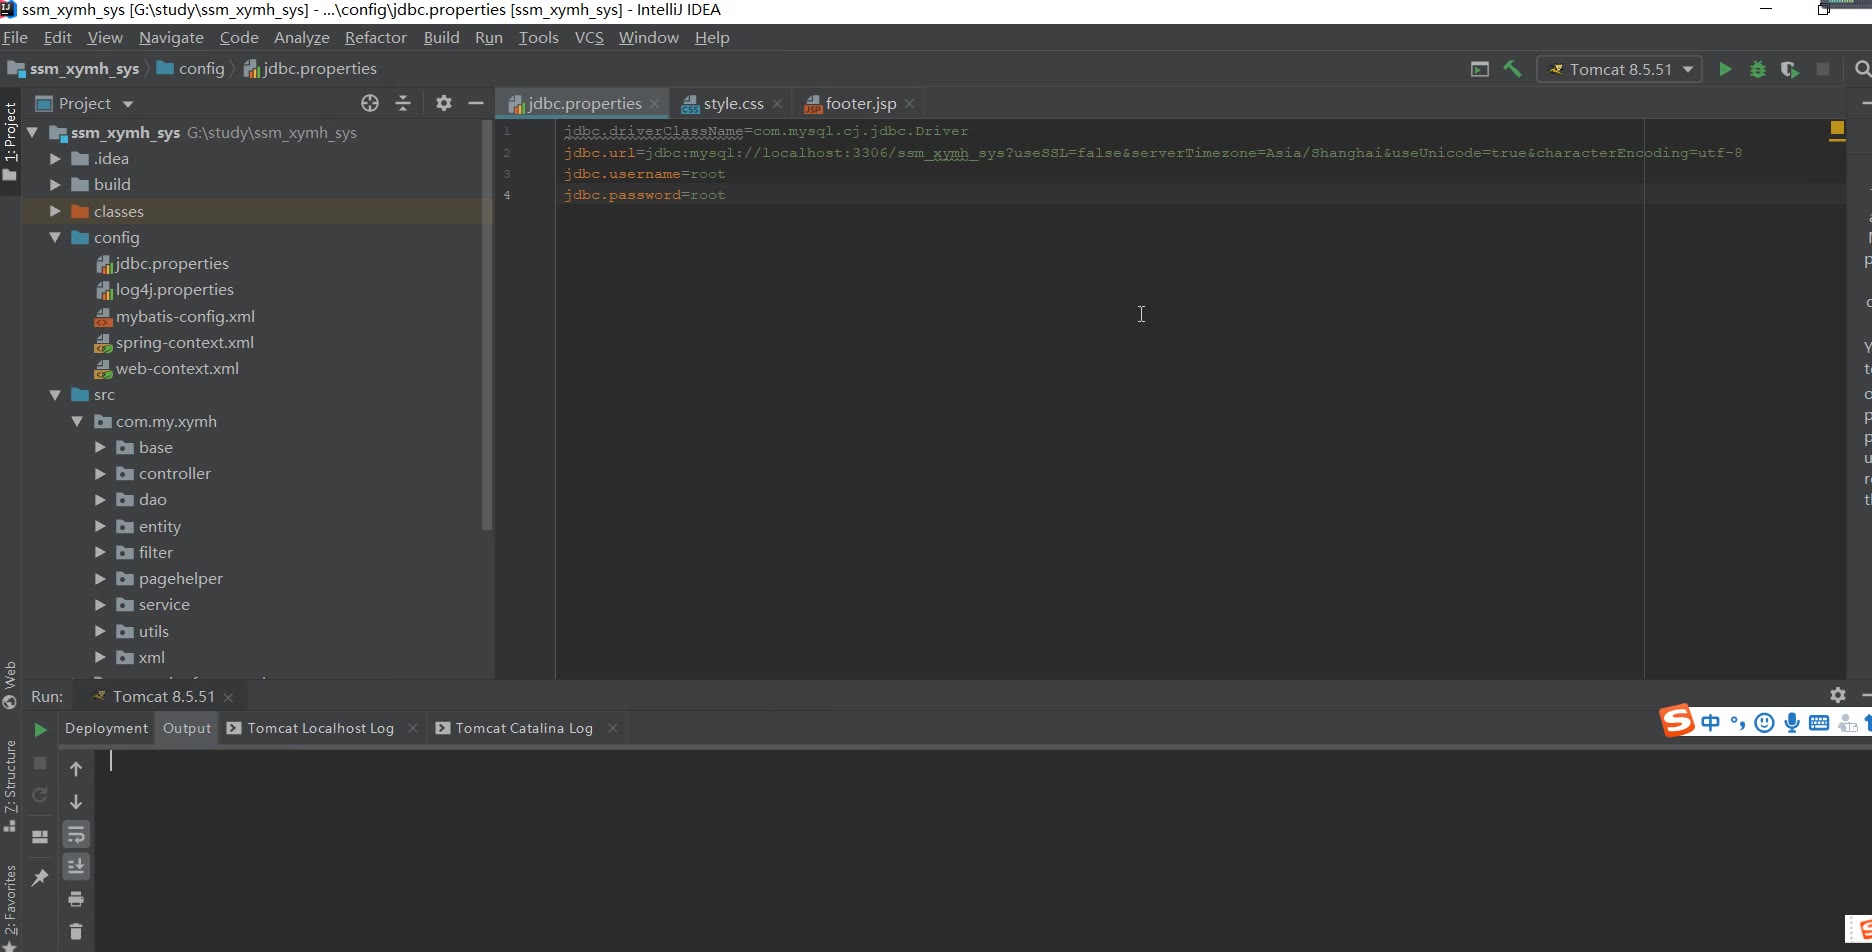This screenshot has width=1872, height=952.
Task: Open the Z: Structure tool window
Action: tap(10, 786)
